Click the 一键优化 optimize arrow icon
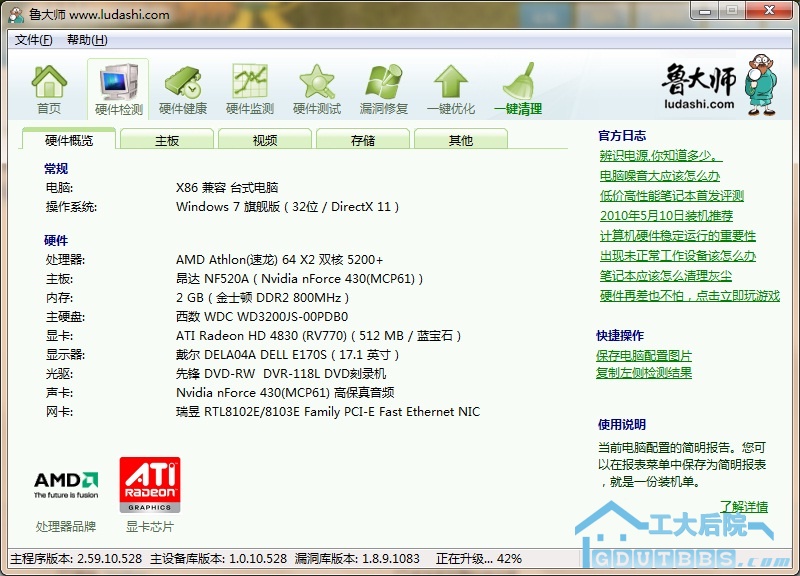 point(451,82)
